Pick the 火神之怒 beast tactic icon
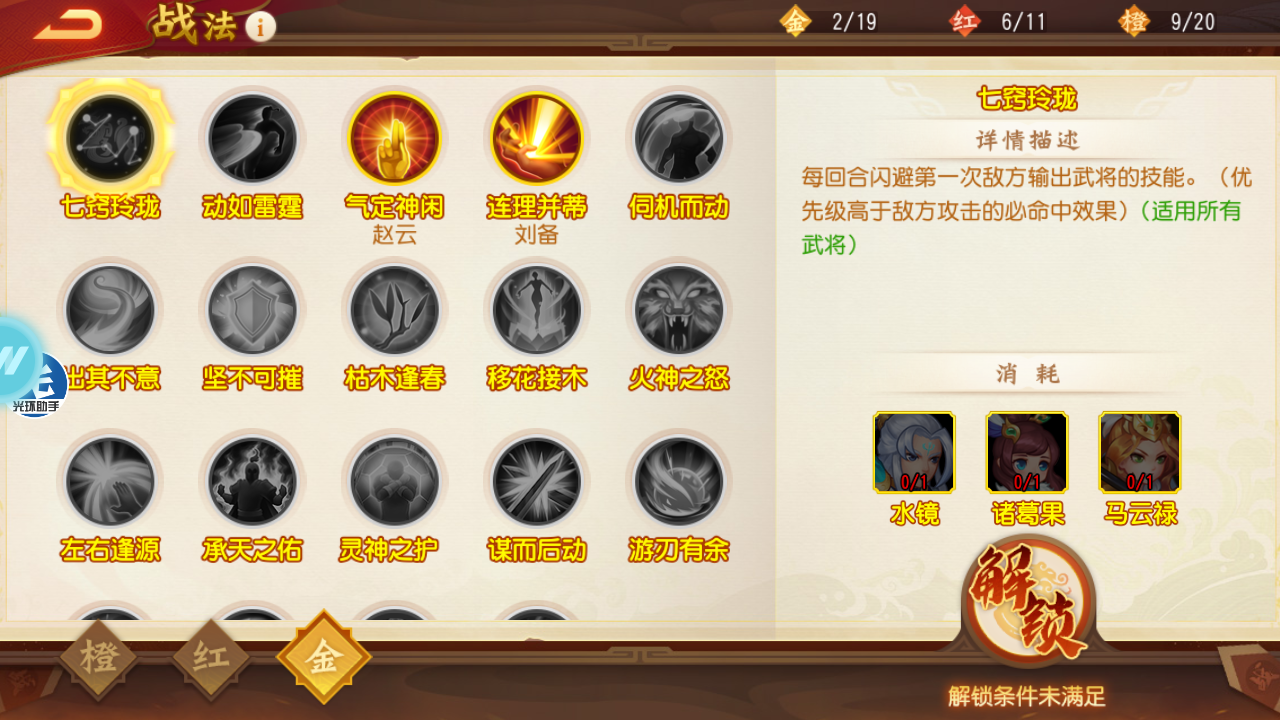 678,310
